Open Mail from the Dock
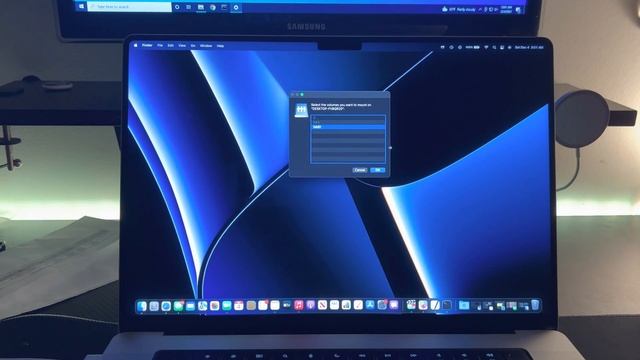 (190, 306)
